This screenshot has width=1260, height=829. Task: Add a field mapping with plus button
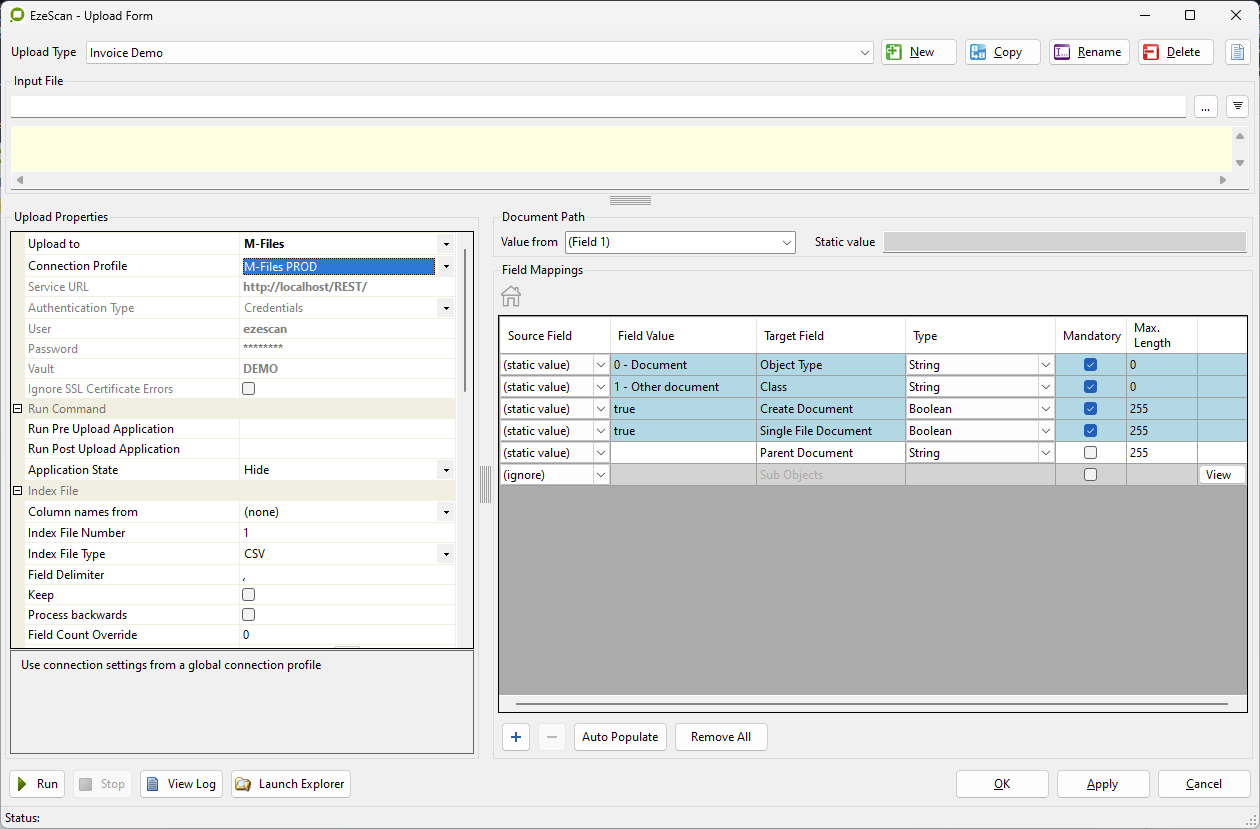click(x=516, y=737)
